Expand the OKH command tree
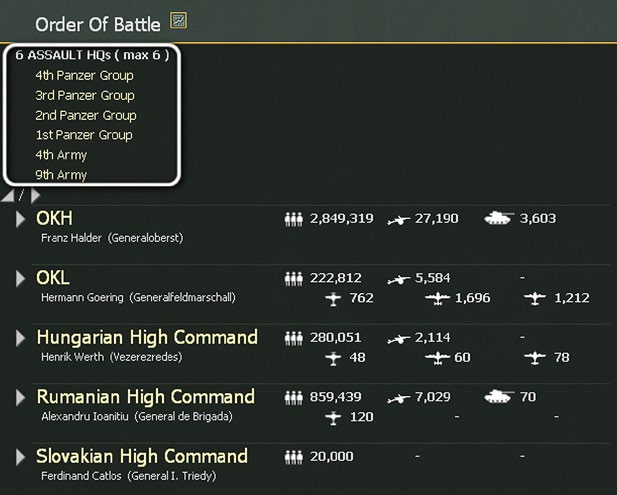This screenshot has width=617, height=495. point(20,219)
